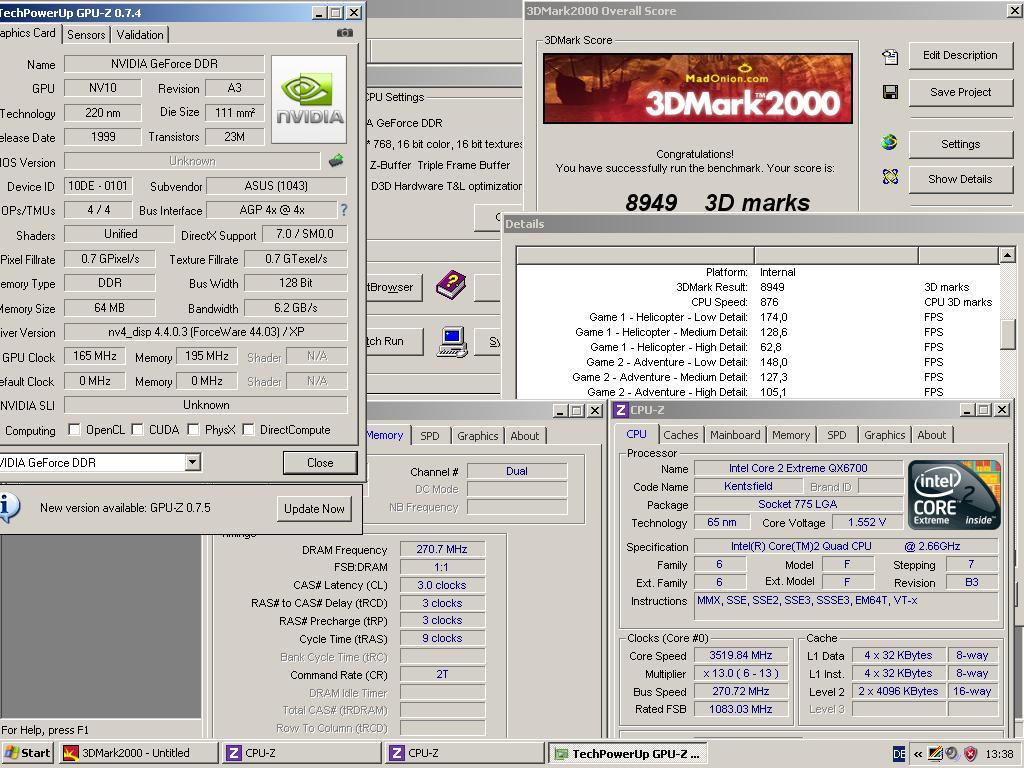Click the Bus Interface question mark icon
1024x768 pixels.
344,210
